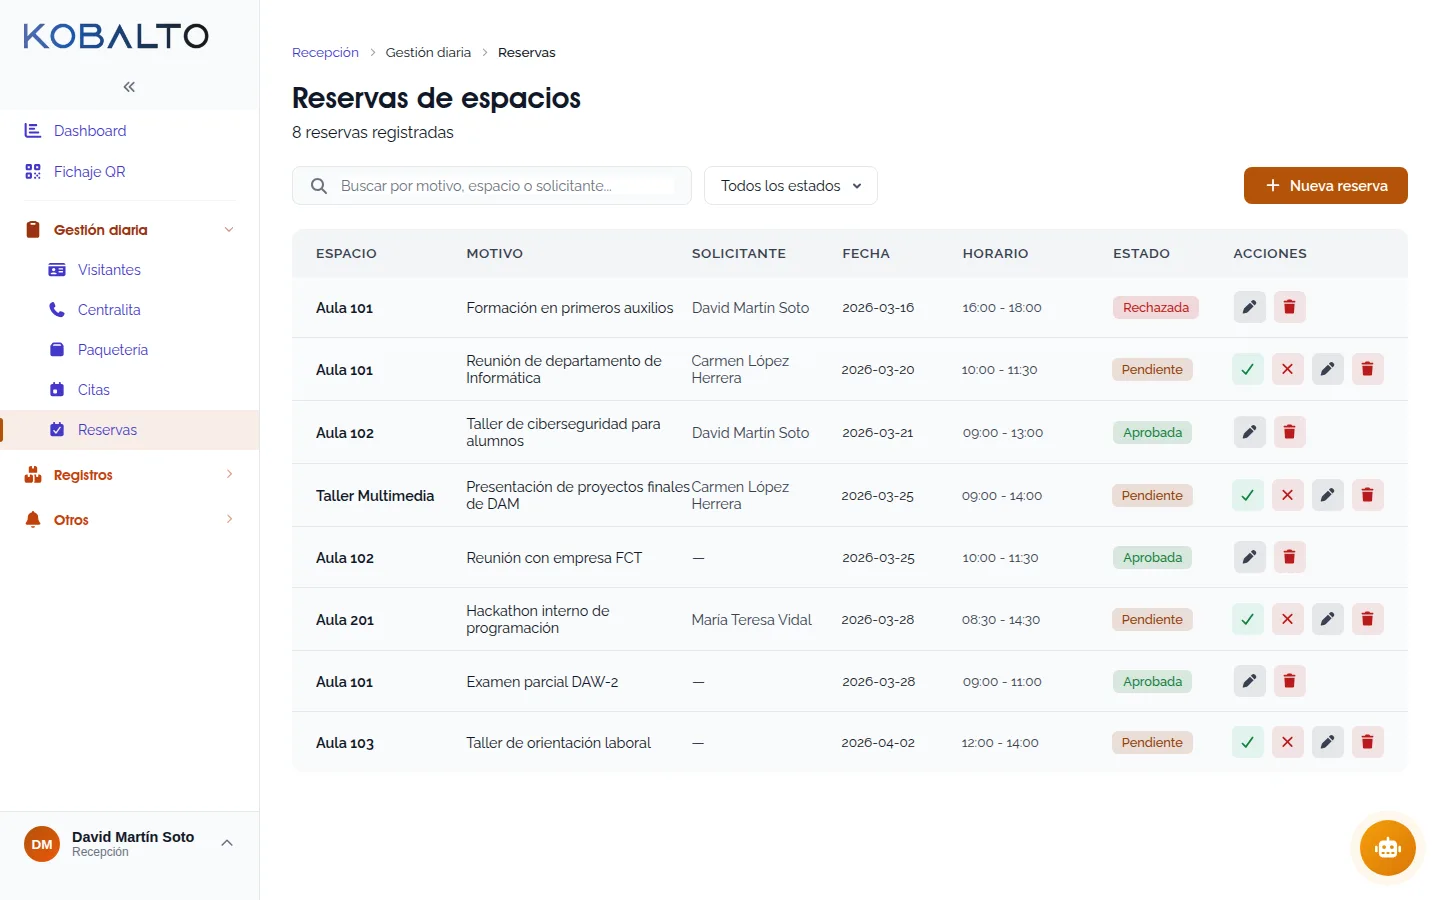This screenshot has width=1440, height=900.
Task: Approve the Reunión de departamento de Informática reservation
Action: click(1247, 369)
